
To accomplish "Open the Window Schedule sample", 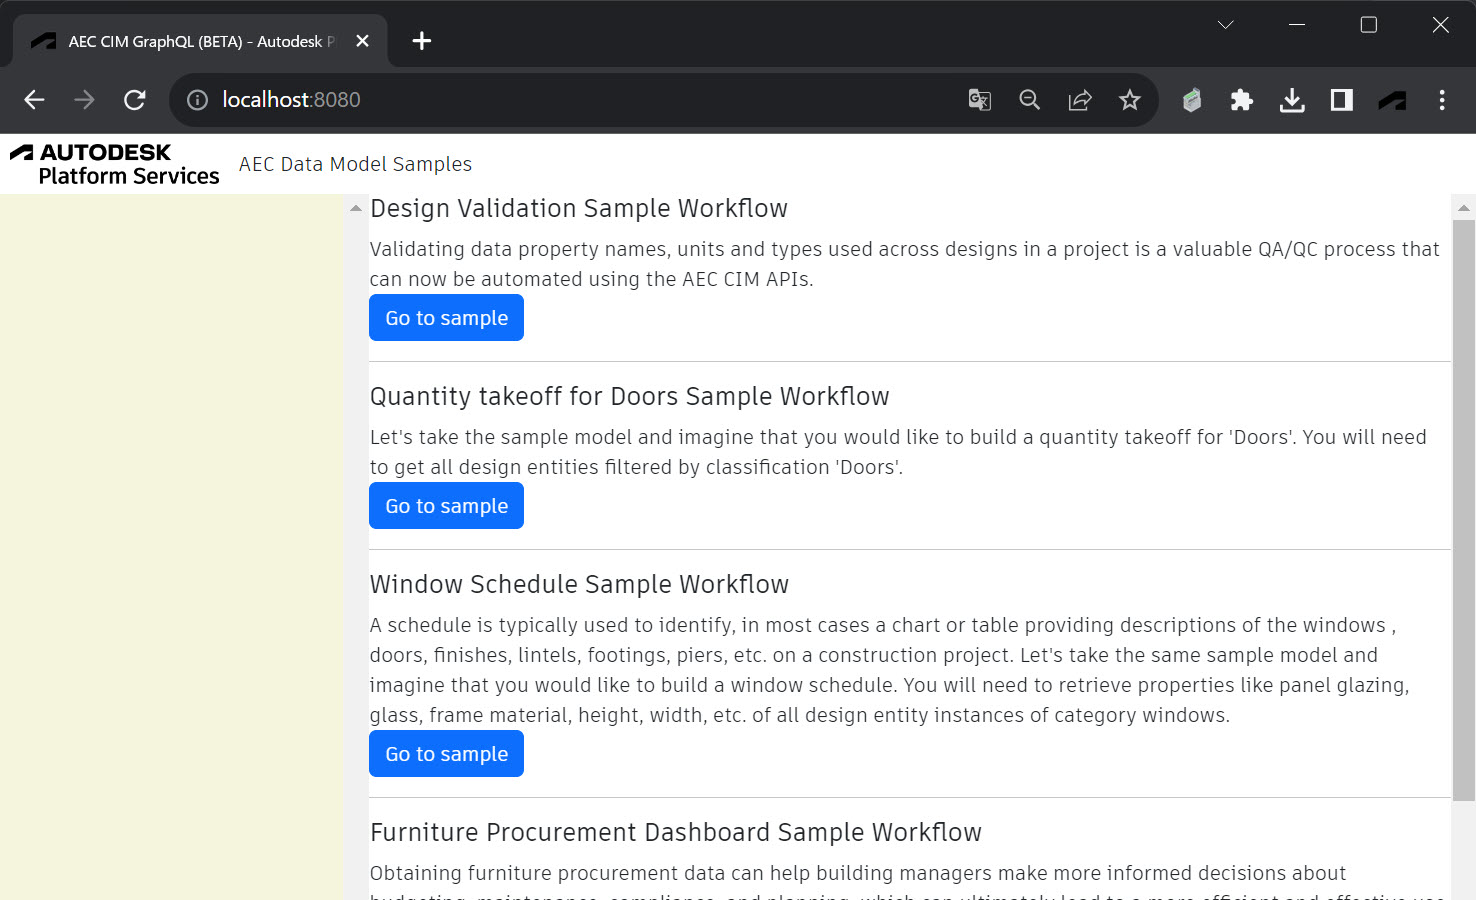I will 446,753.
